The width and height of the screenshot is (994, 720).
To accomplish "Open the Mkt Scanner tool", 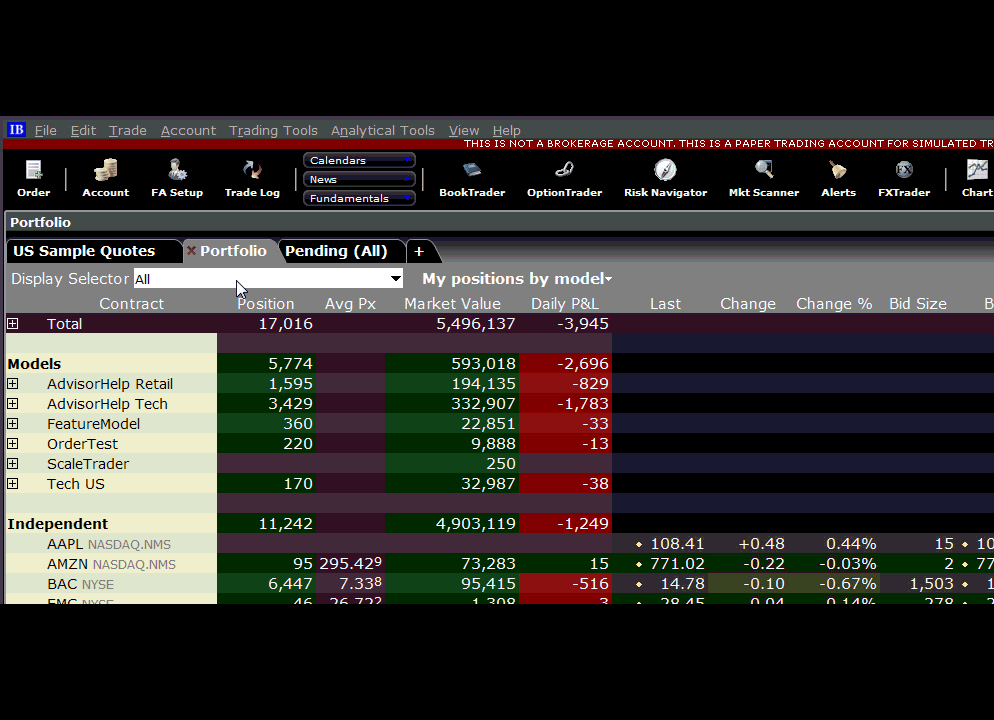I will coord(763,177).
